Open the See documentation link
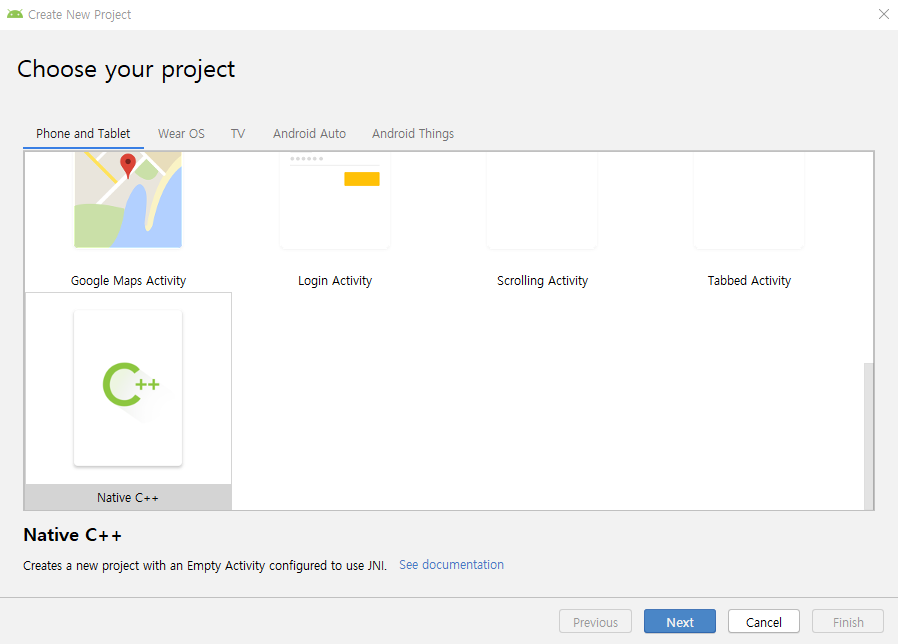This screenshot has height=644, width=898. tap(451, 565)
